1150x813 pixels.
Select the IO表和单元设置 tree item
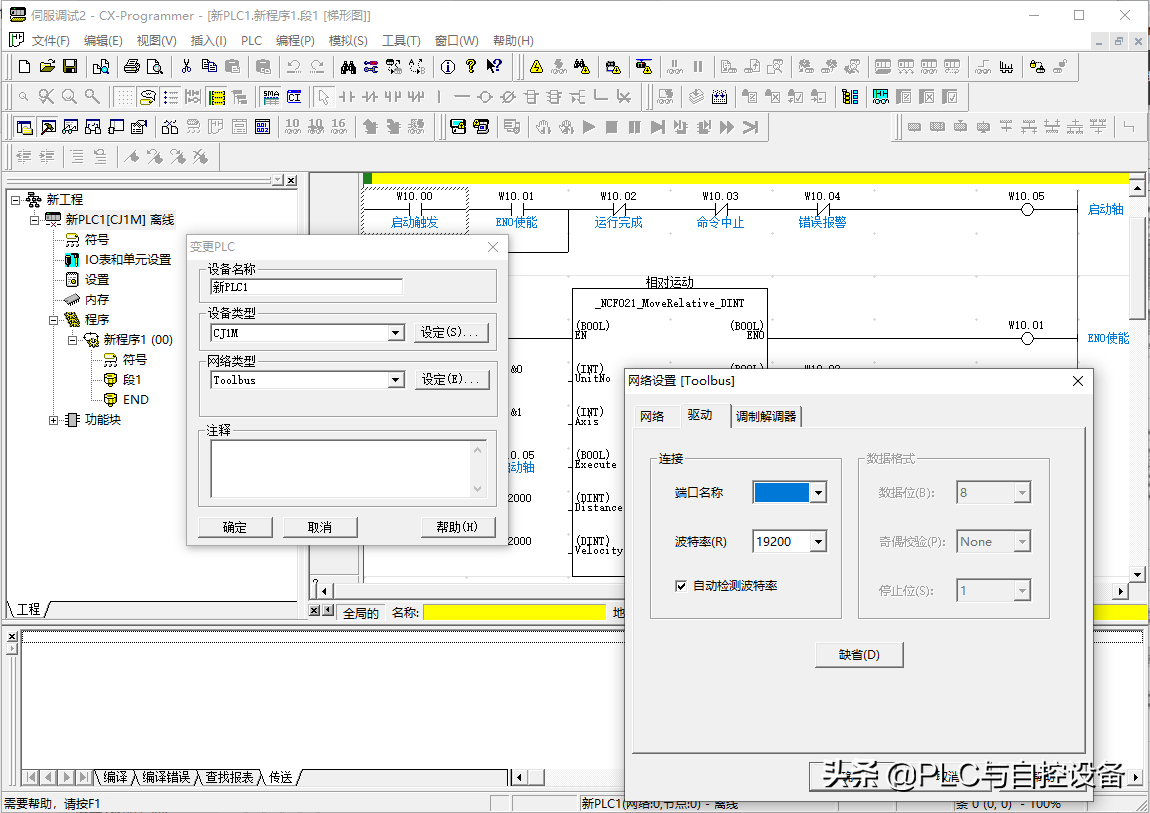click(127, 260)
